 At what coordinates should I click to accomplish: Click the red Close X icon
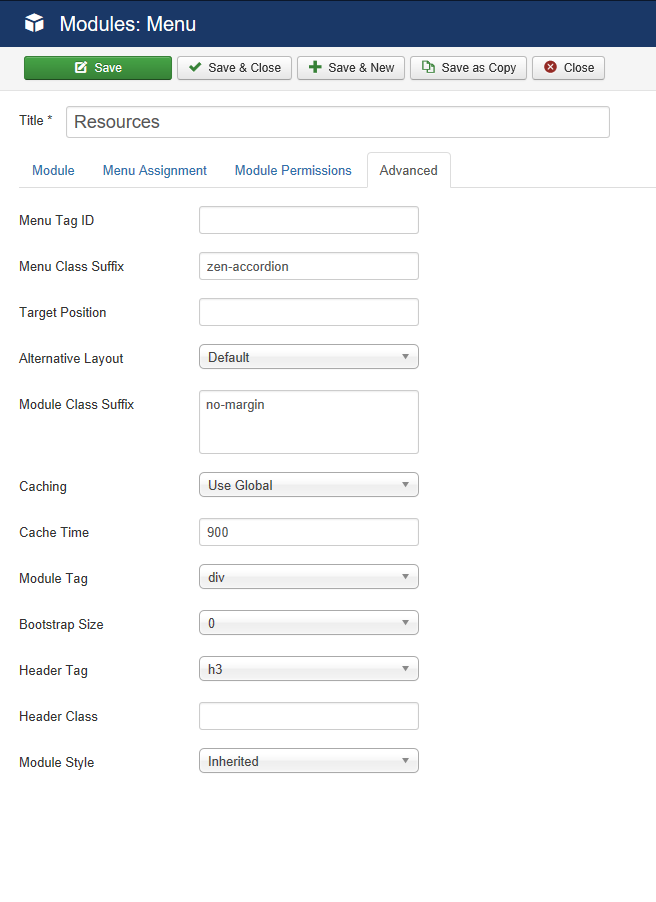[551, 67]
